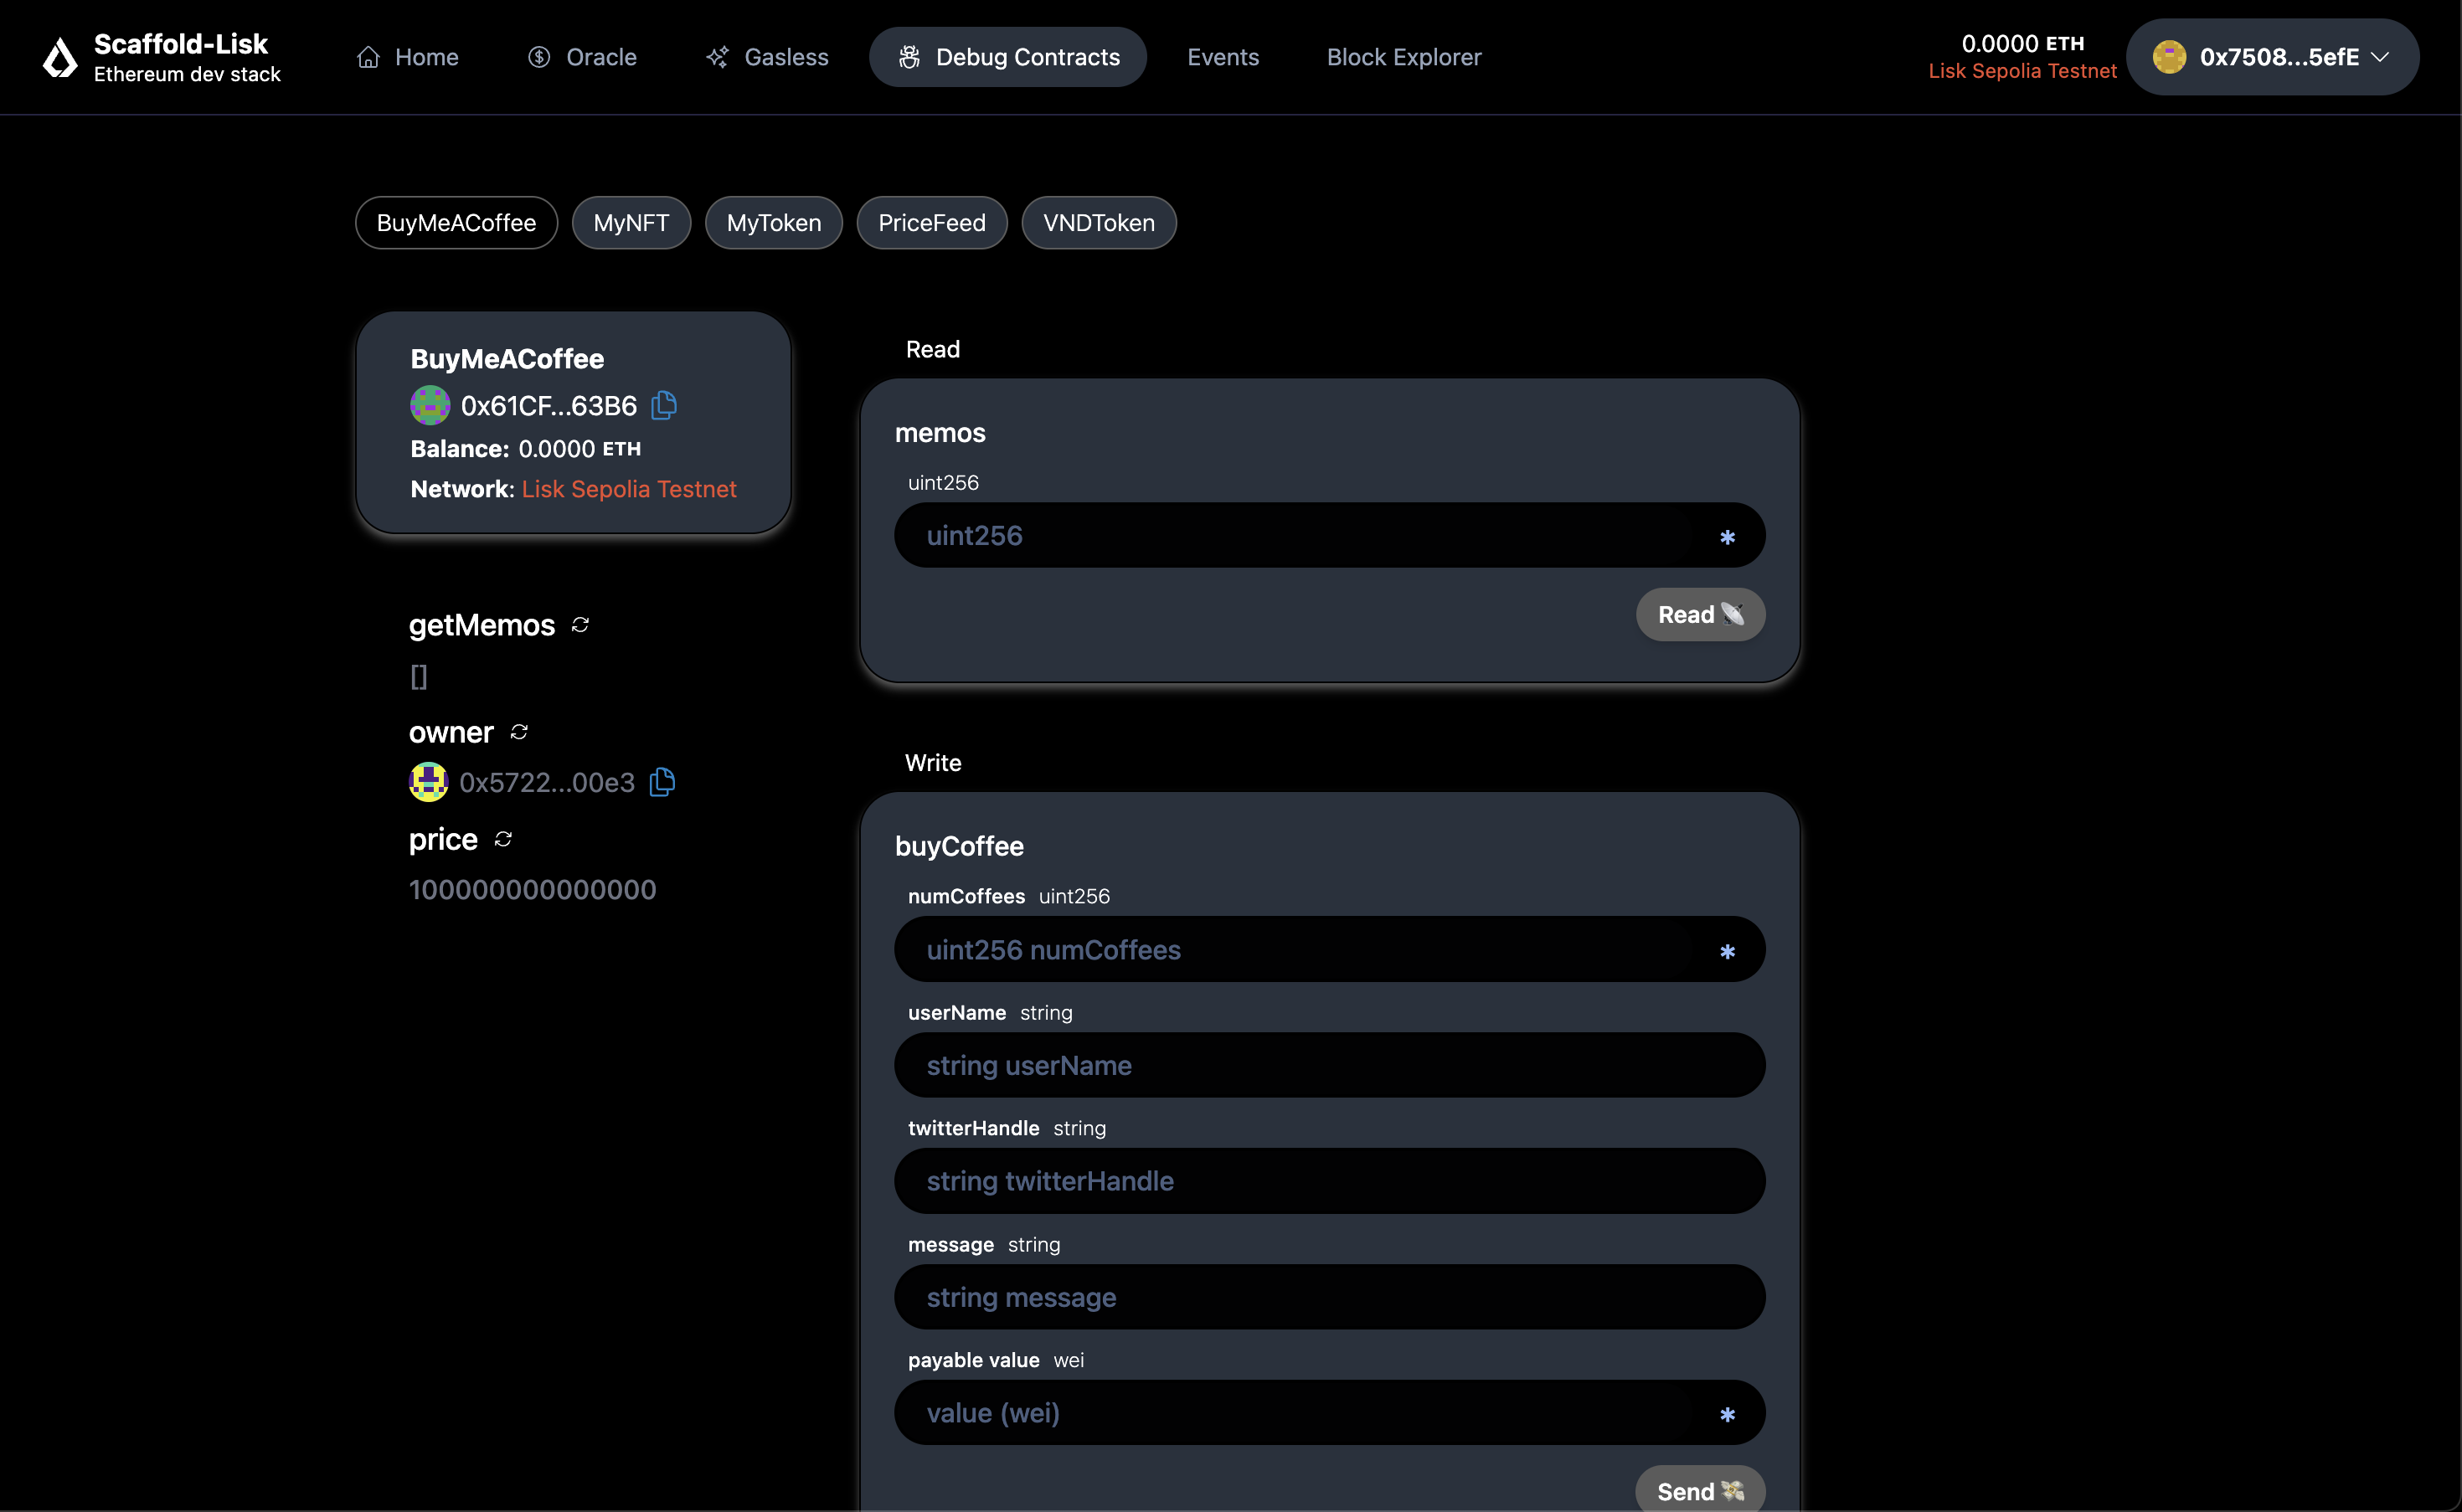Open the wallet address dropdown 0x7508...5efE
This screenshot has height=1512, width=2462.
click(x=2272, y=57)
